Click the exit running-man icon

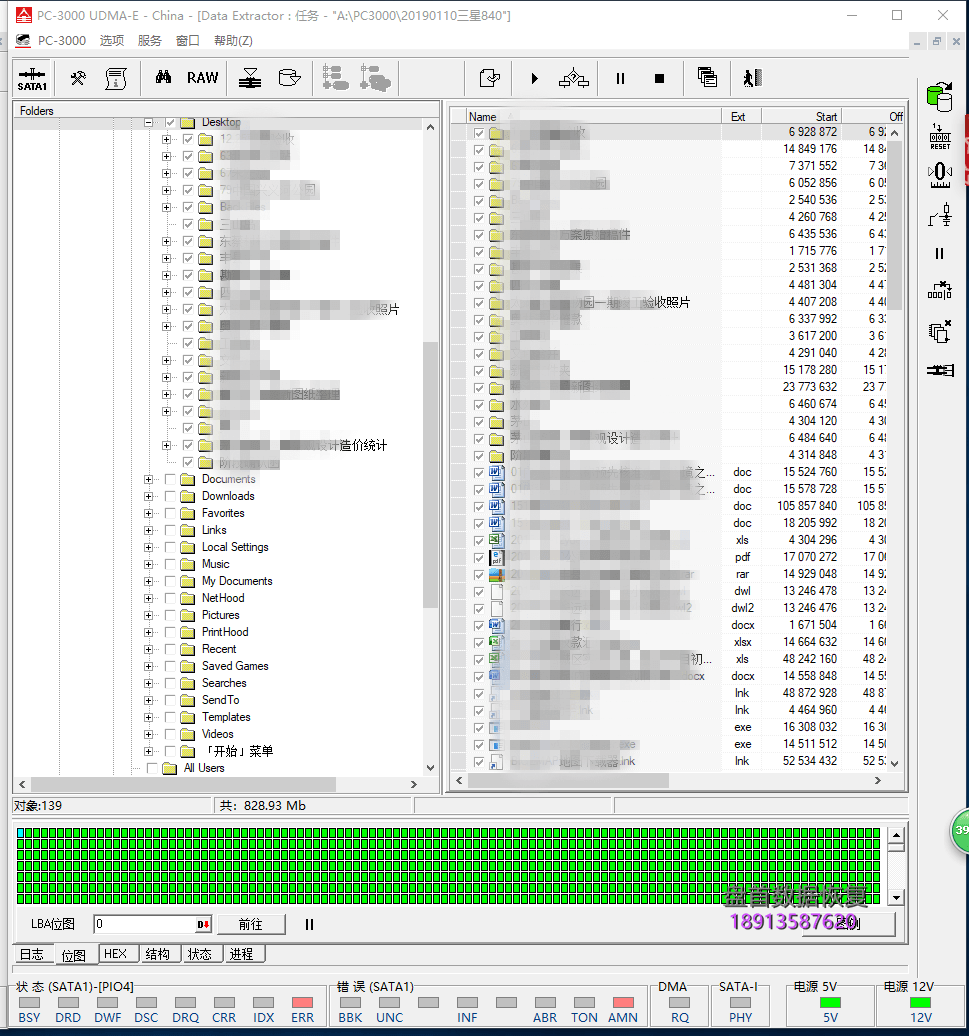point(752,78)
